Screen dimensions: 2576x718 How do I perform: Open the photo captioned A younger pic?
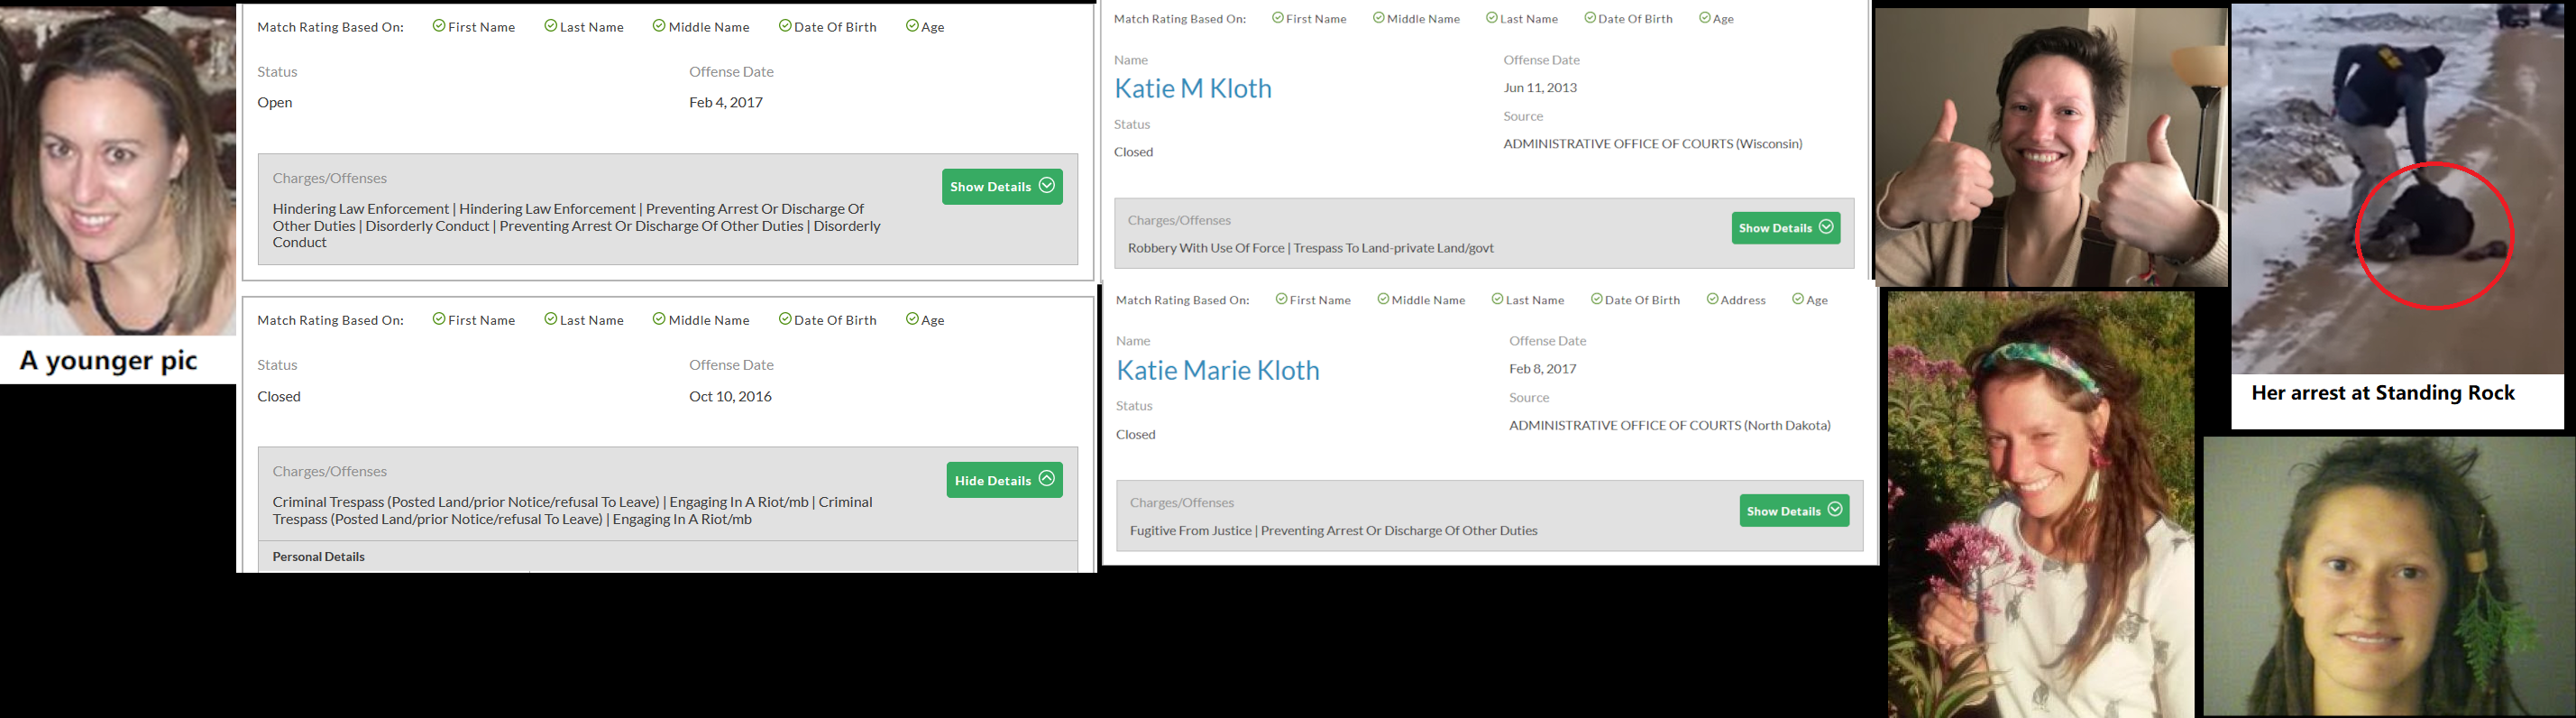118,170
